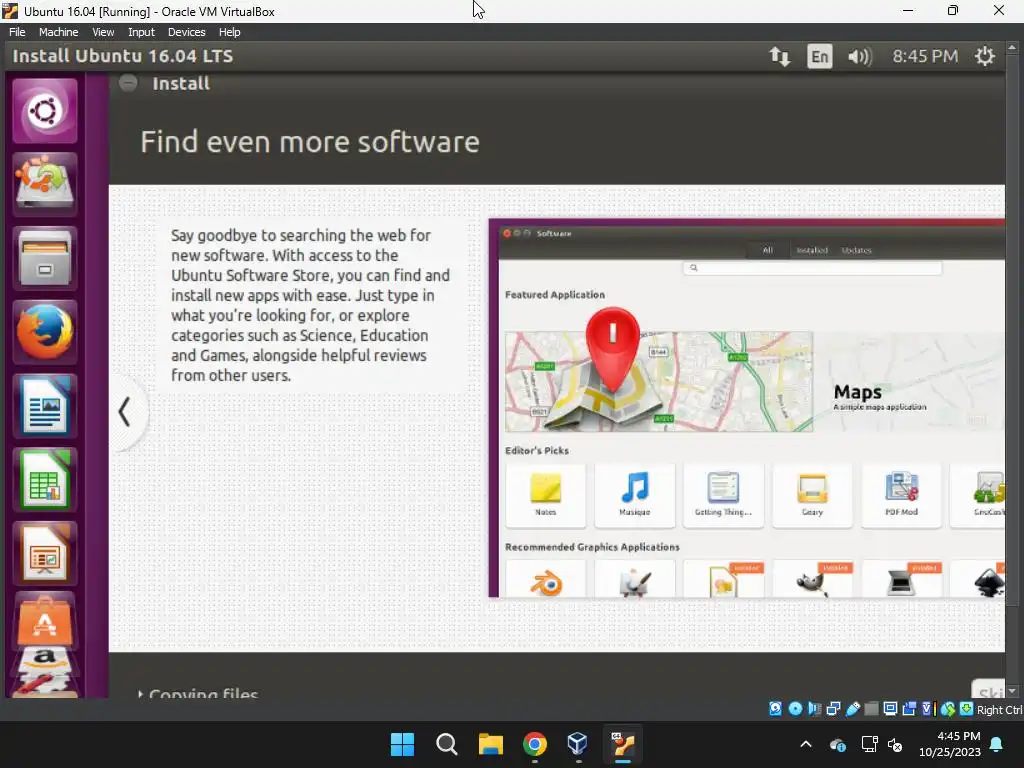Open VirtualBox Manager from the taskbar
The width and height of the screenshot is (1024, 768).
(578, 744)
